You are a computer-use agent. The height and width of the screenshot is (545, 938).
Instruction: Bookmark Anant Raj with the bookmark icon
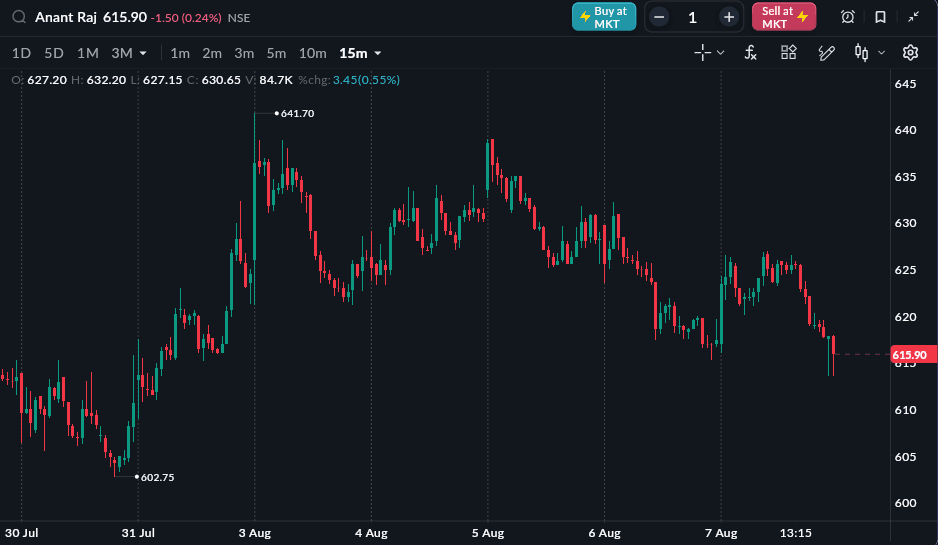tap(881, 17)
